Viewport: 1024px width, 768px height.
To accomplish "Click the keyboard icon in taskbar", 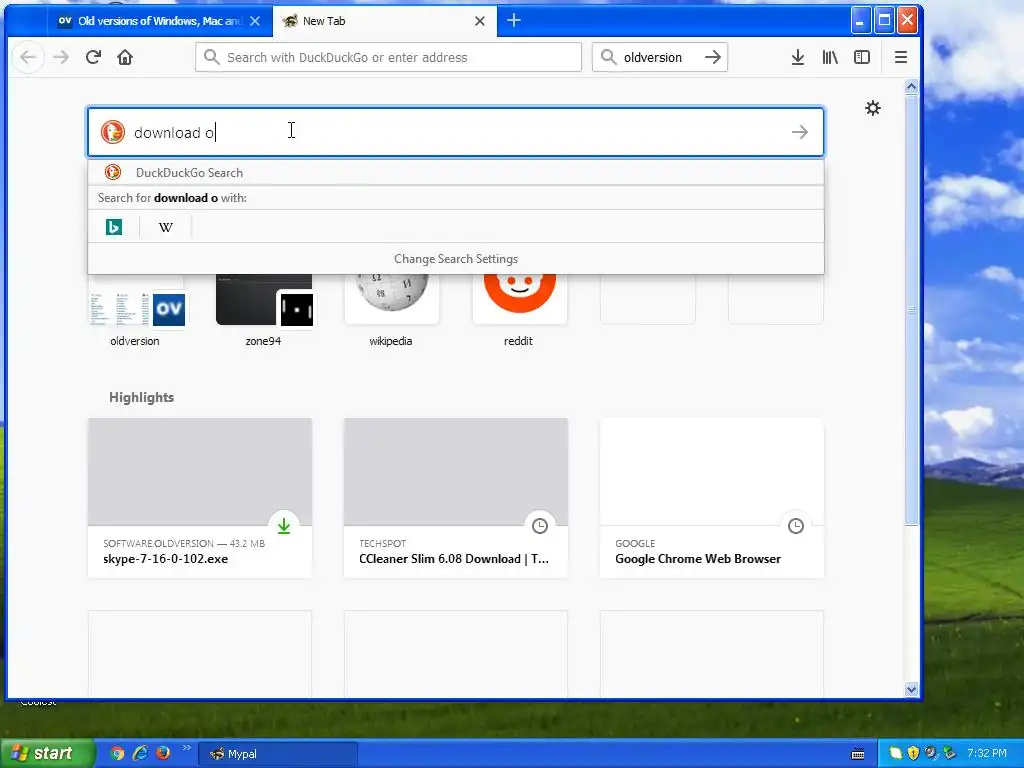I will coord(858,754).
